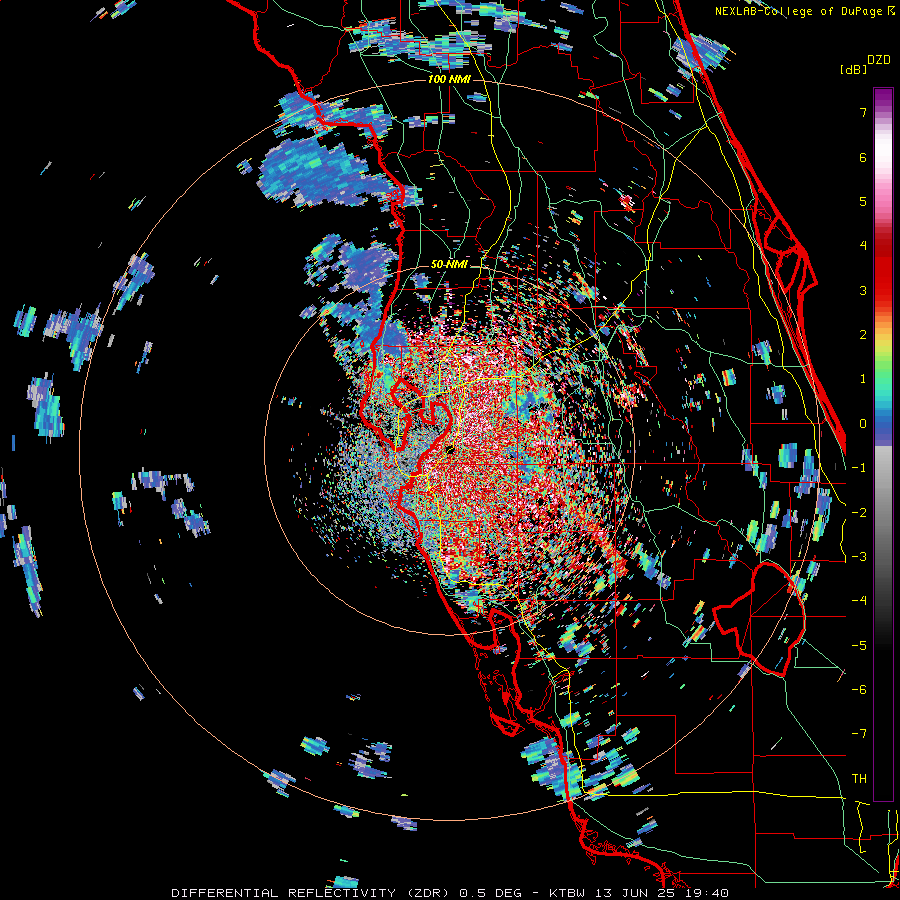Select the 4 value on color scale

pyautogui.click(x=863, y=246)
